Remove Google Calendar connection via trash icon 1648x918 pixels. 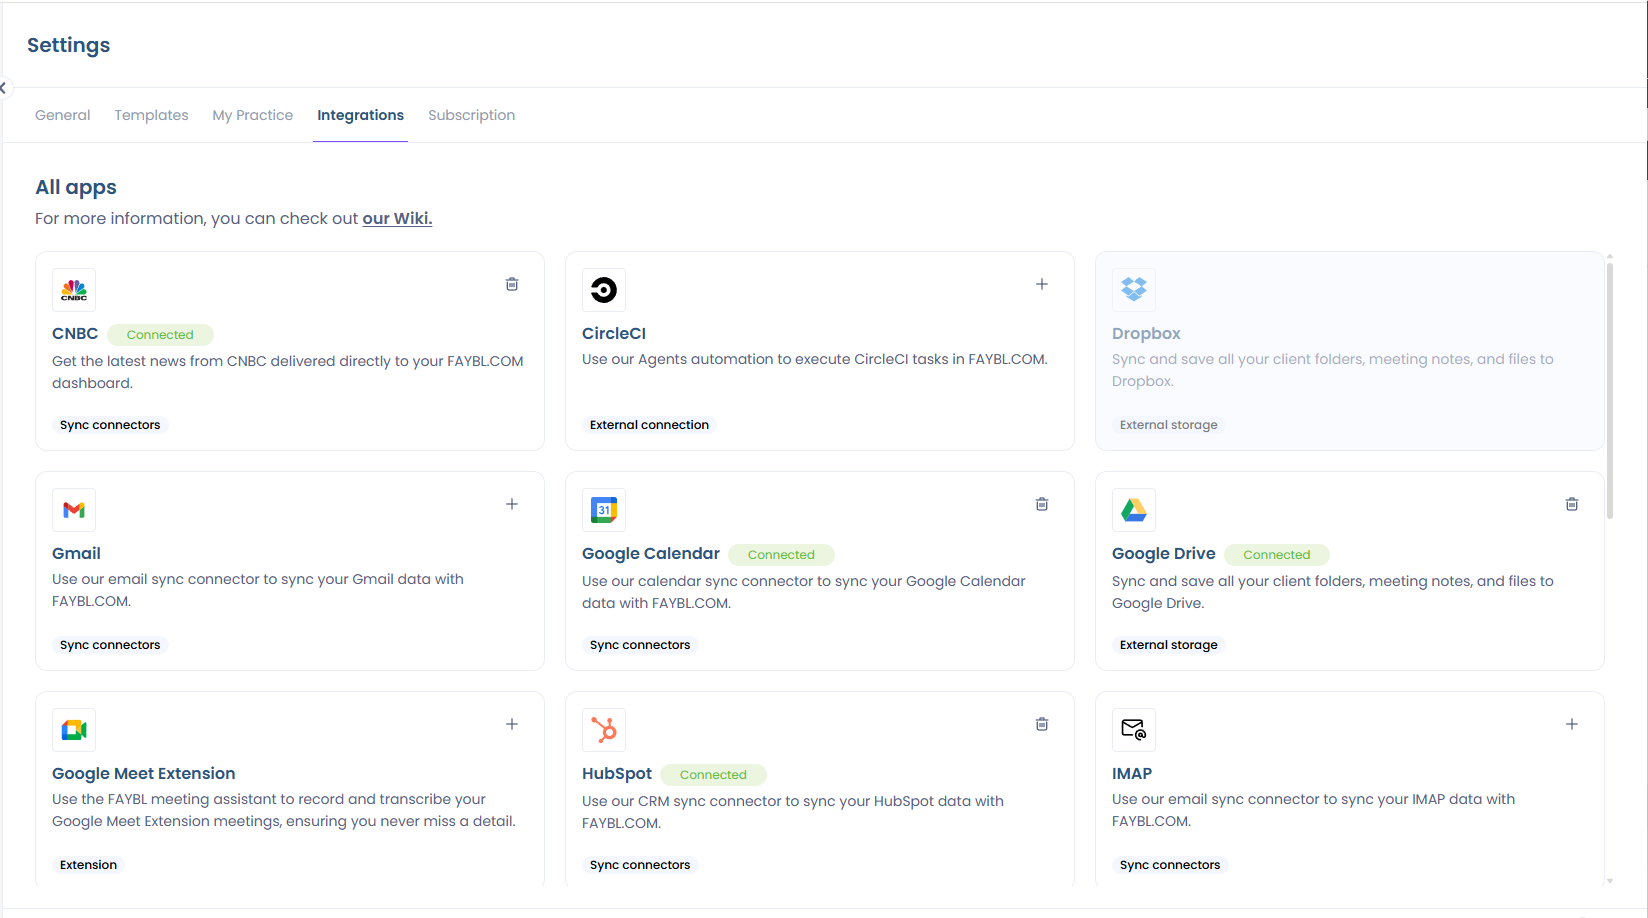[x=1041, y=504]
